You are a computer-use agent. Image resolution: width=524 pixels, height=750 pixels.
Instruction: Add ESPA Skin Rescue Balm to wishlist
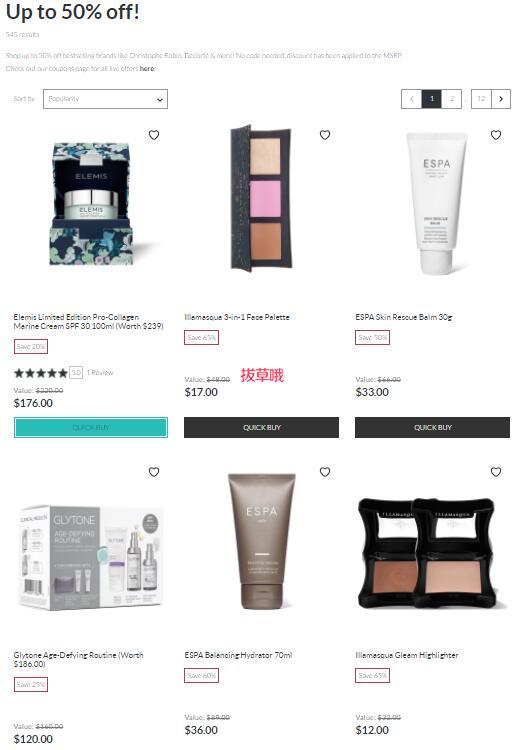496,135
